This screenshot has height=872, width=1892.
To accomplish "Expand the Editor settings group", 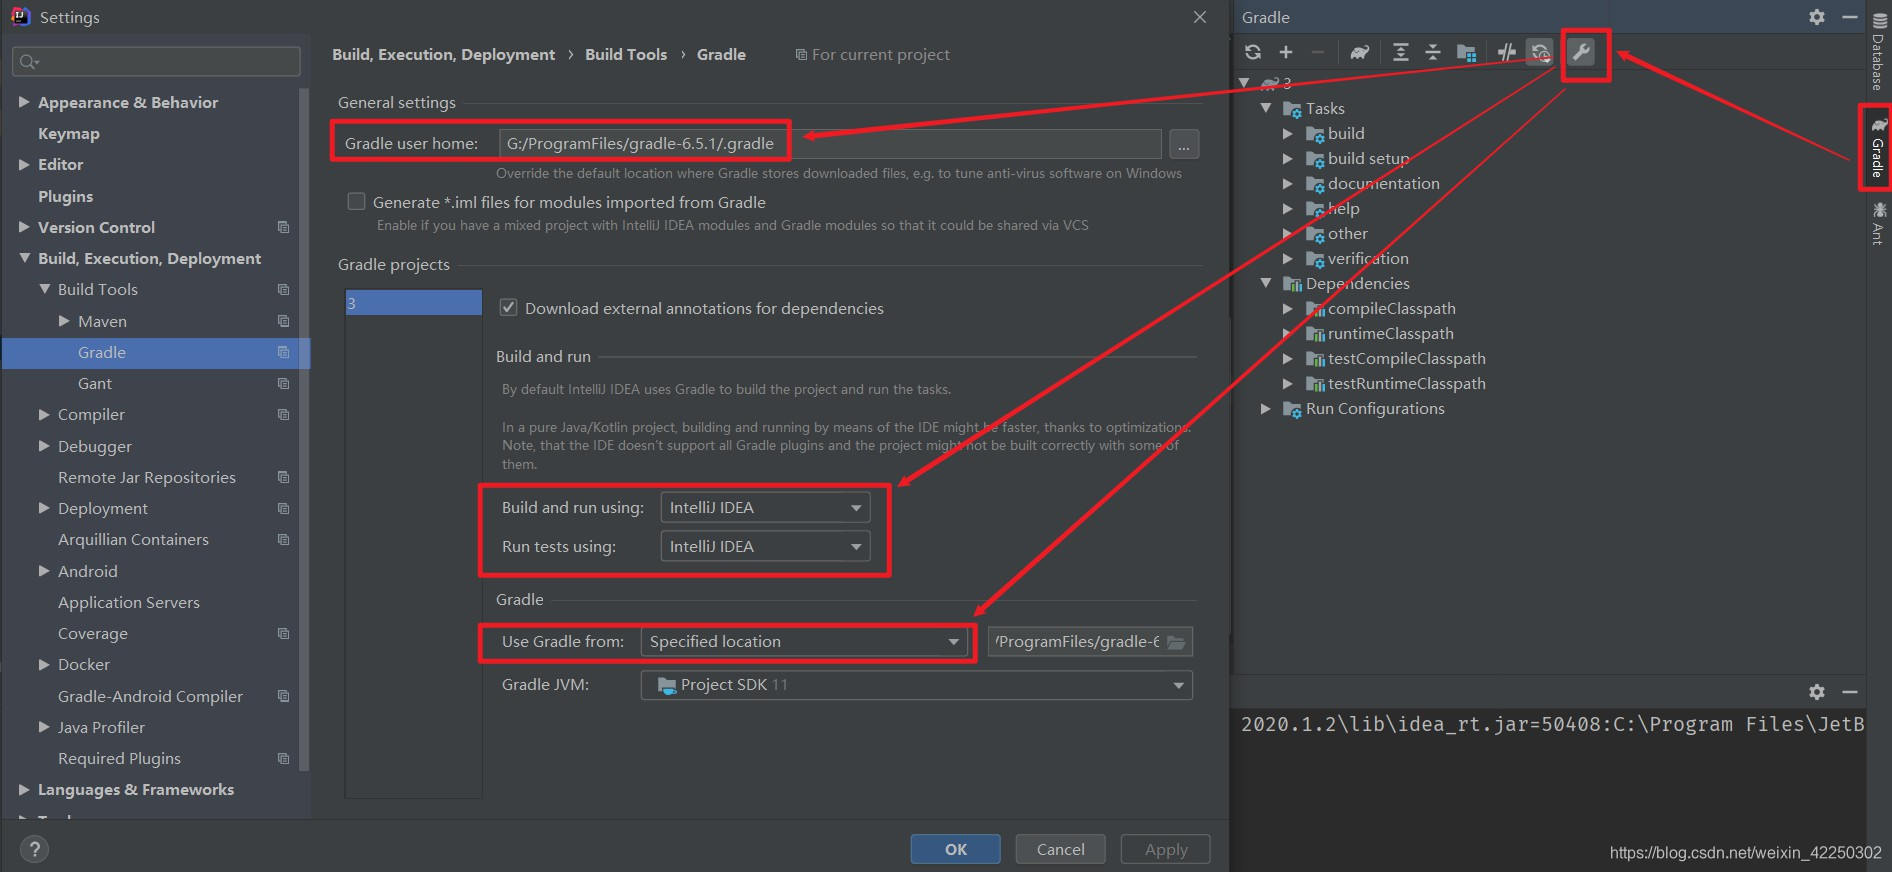I will pos(24,164).
